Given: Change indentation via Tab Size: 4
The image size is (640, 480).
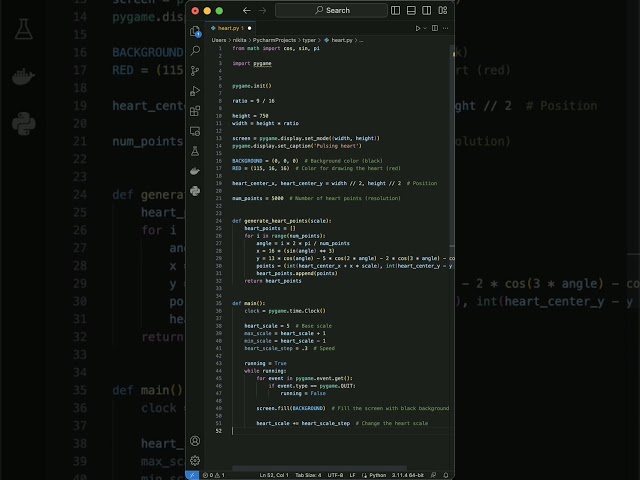Looking at the screenshot, I should 308,475.
